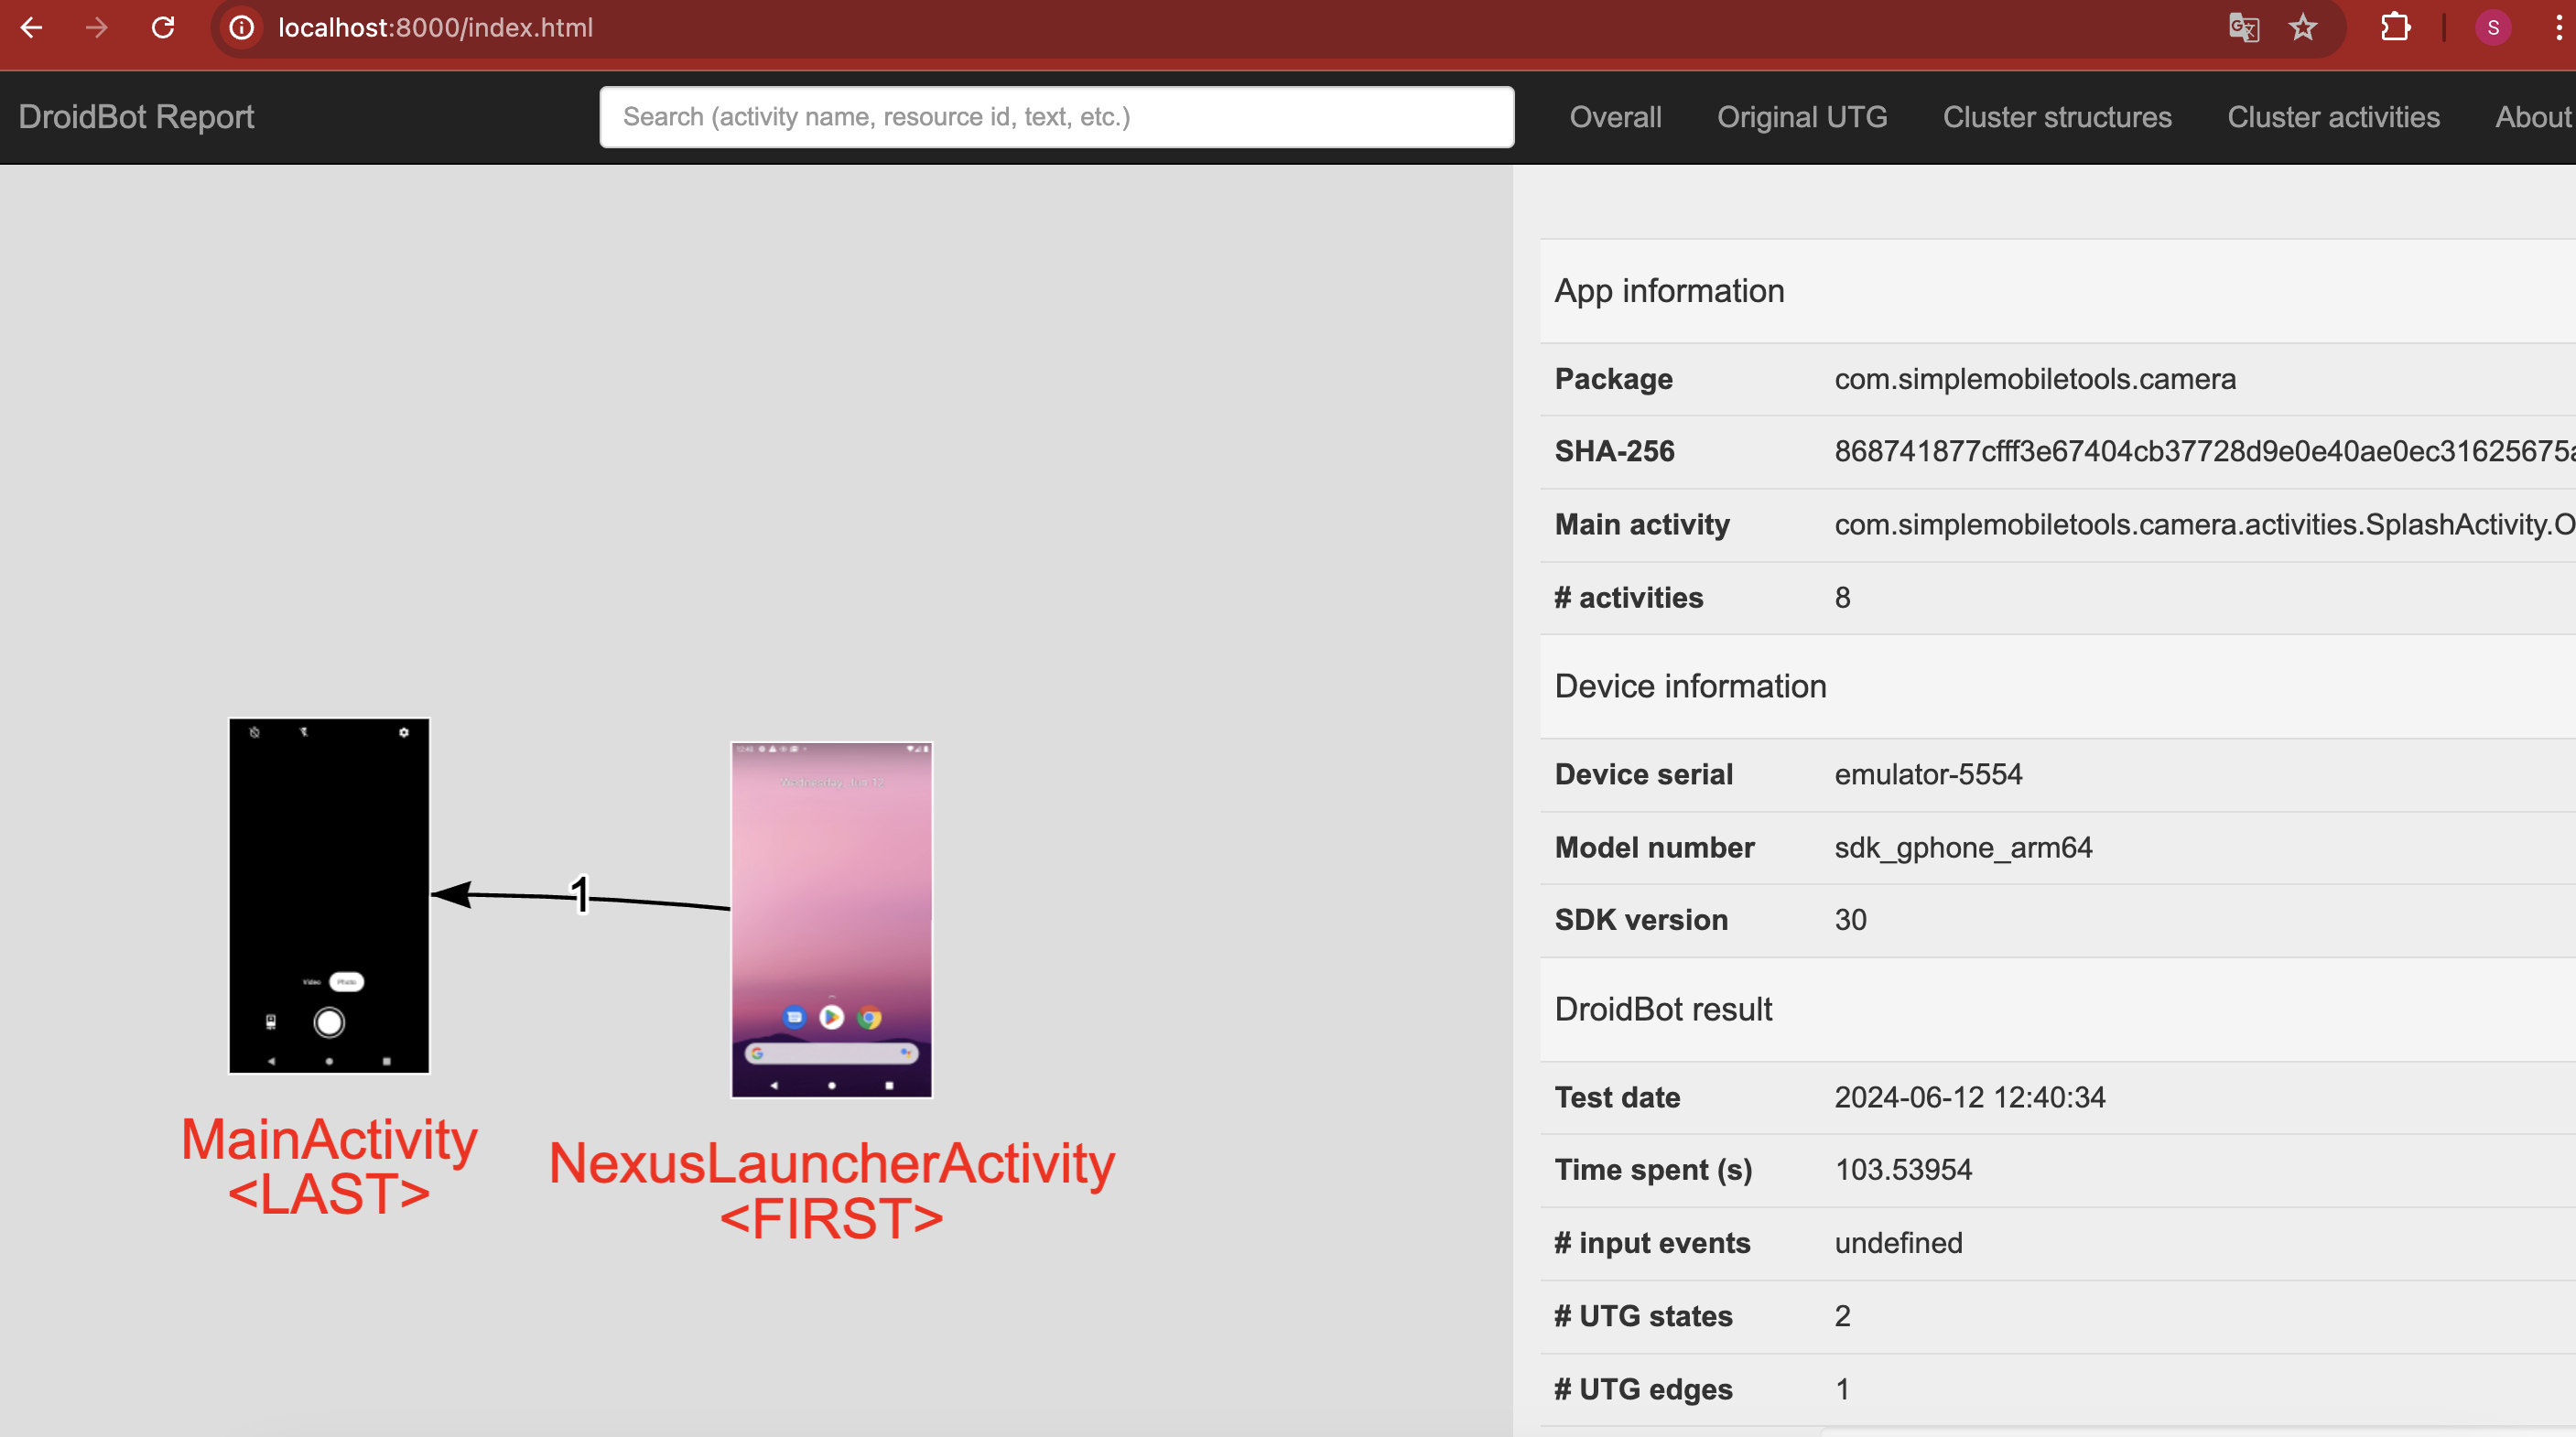Click the translate page icon
This screenshot has height=1437, width=2576.
coord(2243,27)
